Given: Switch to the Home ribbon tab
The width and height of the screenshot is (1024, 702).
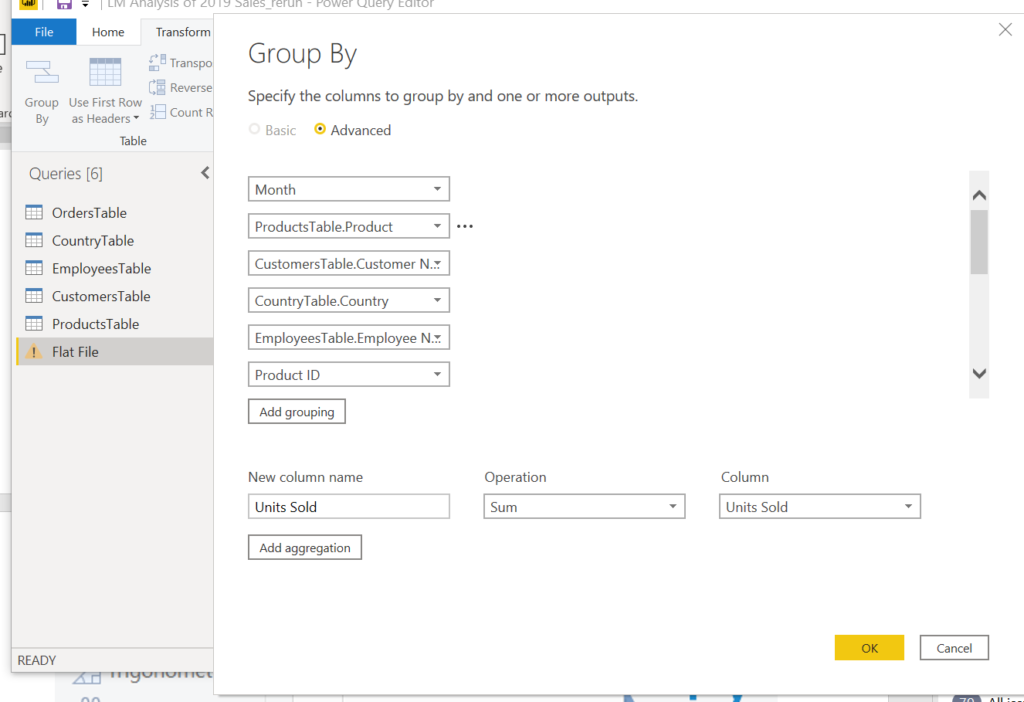Looking at the screenshot, I should 108,32.
